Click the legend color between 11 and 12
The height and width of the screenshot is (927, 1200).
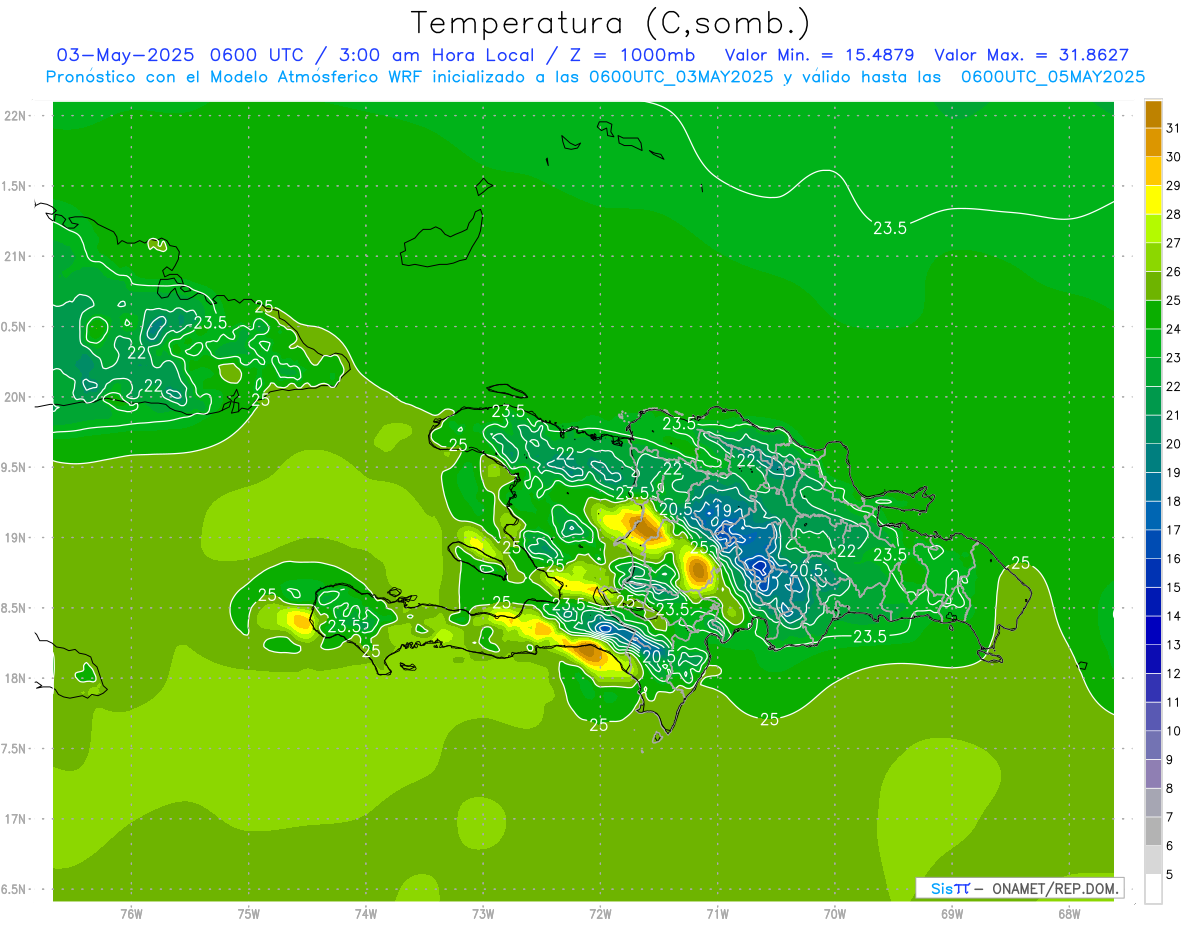pyautogui.click(x=1153, y=689)
